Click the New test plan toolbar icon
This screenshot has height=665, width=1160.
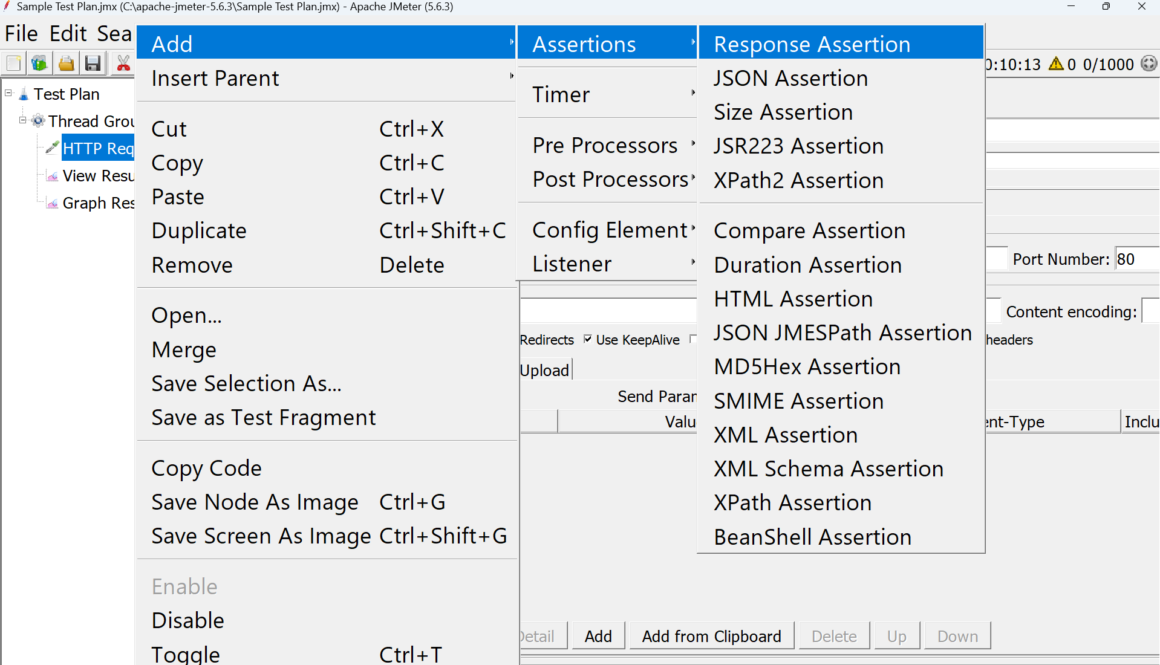pos(13,64)
